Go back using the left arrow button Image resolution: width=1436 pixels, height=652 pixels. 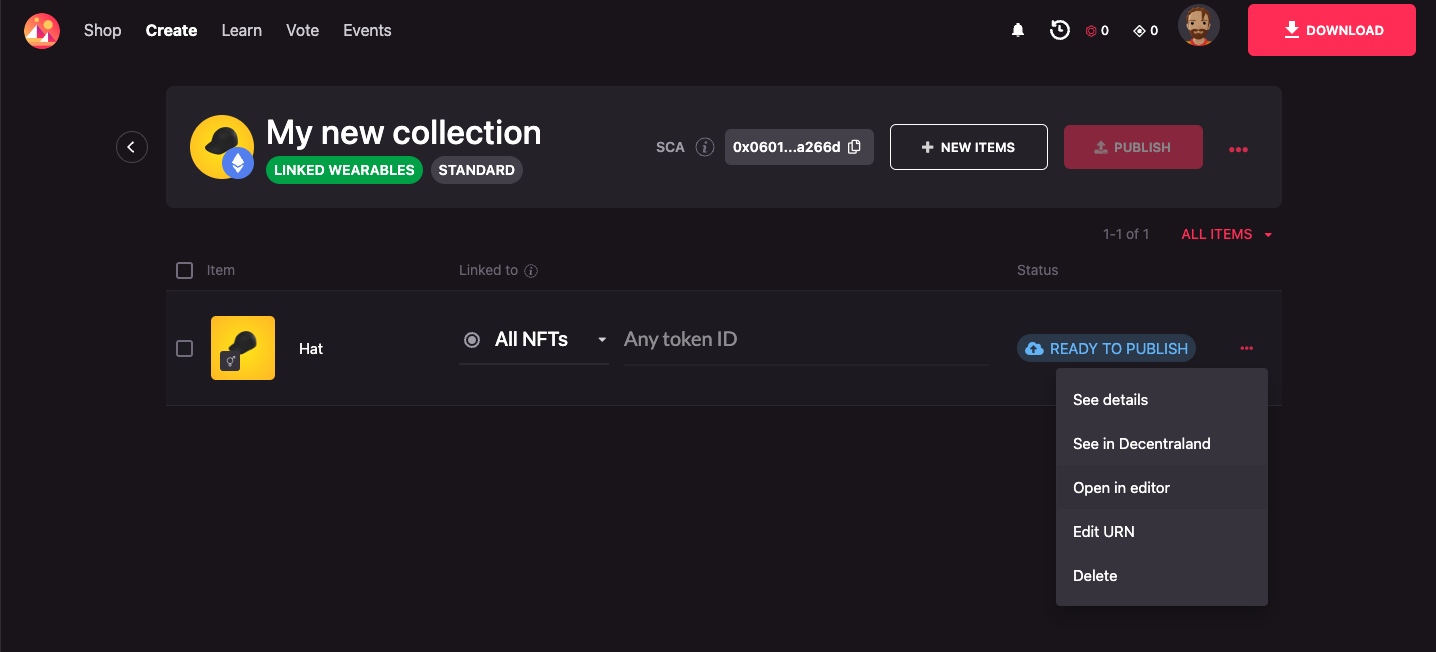click(x=132, y=147)
